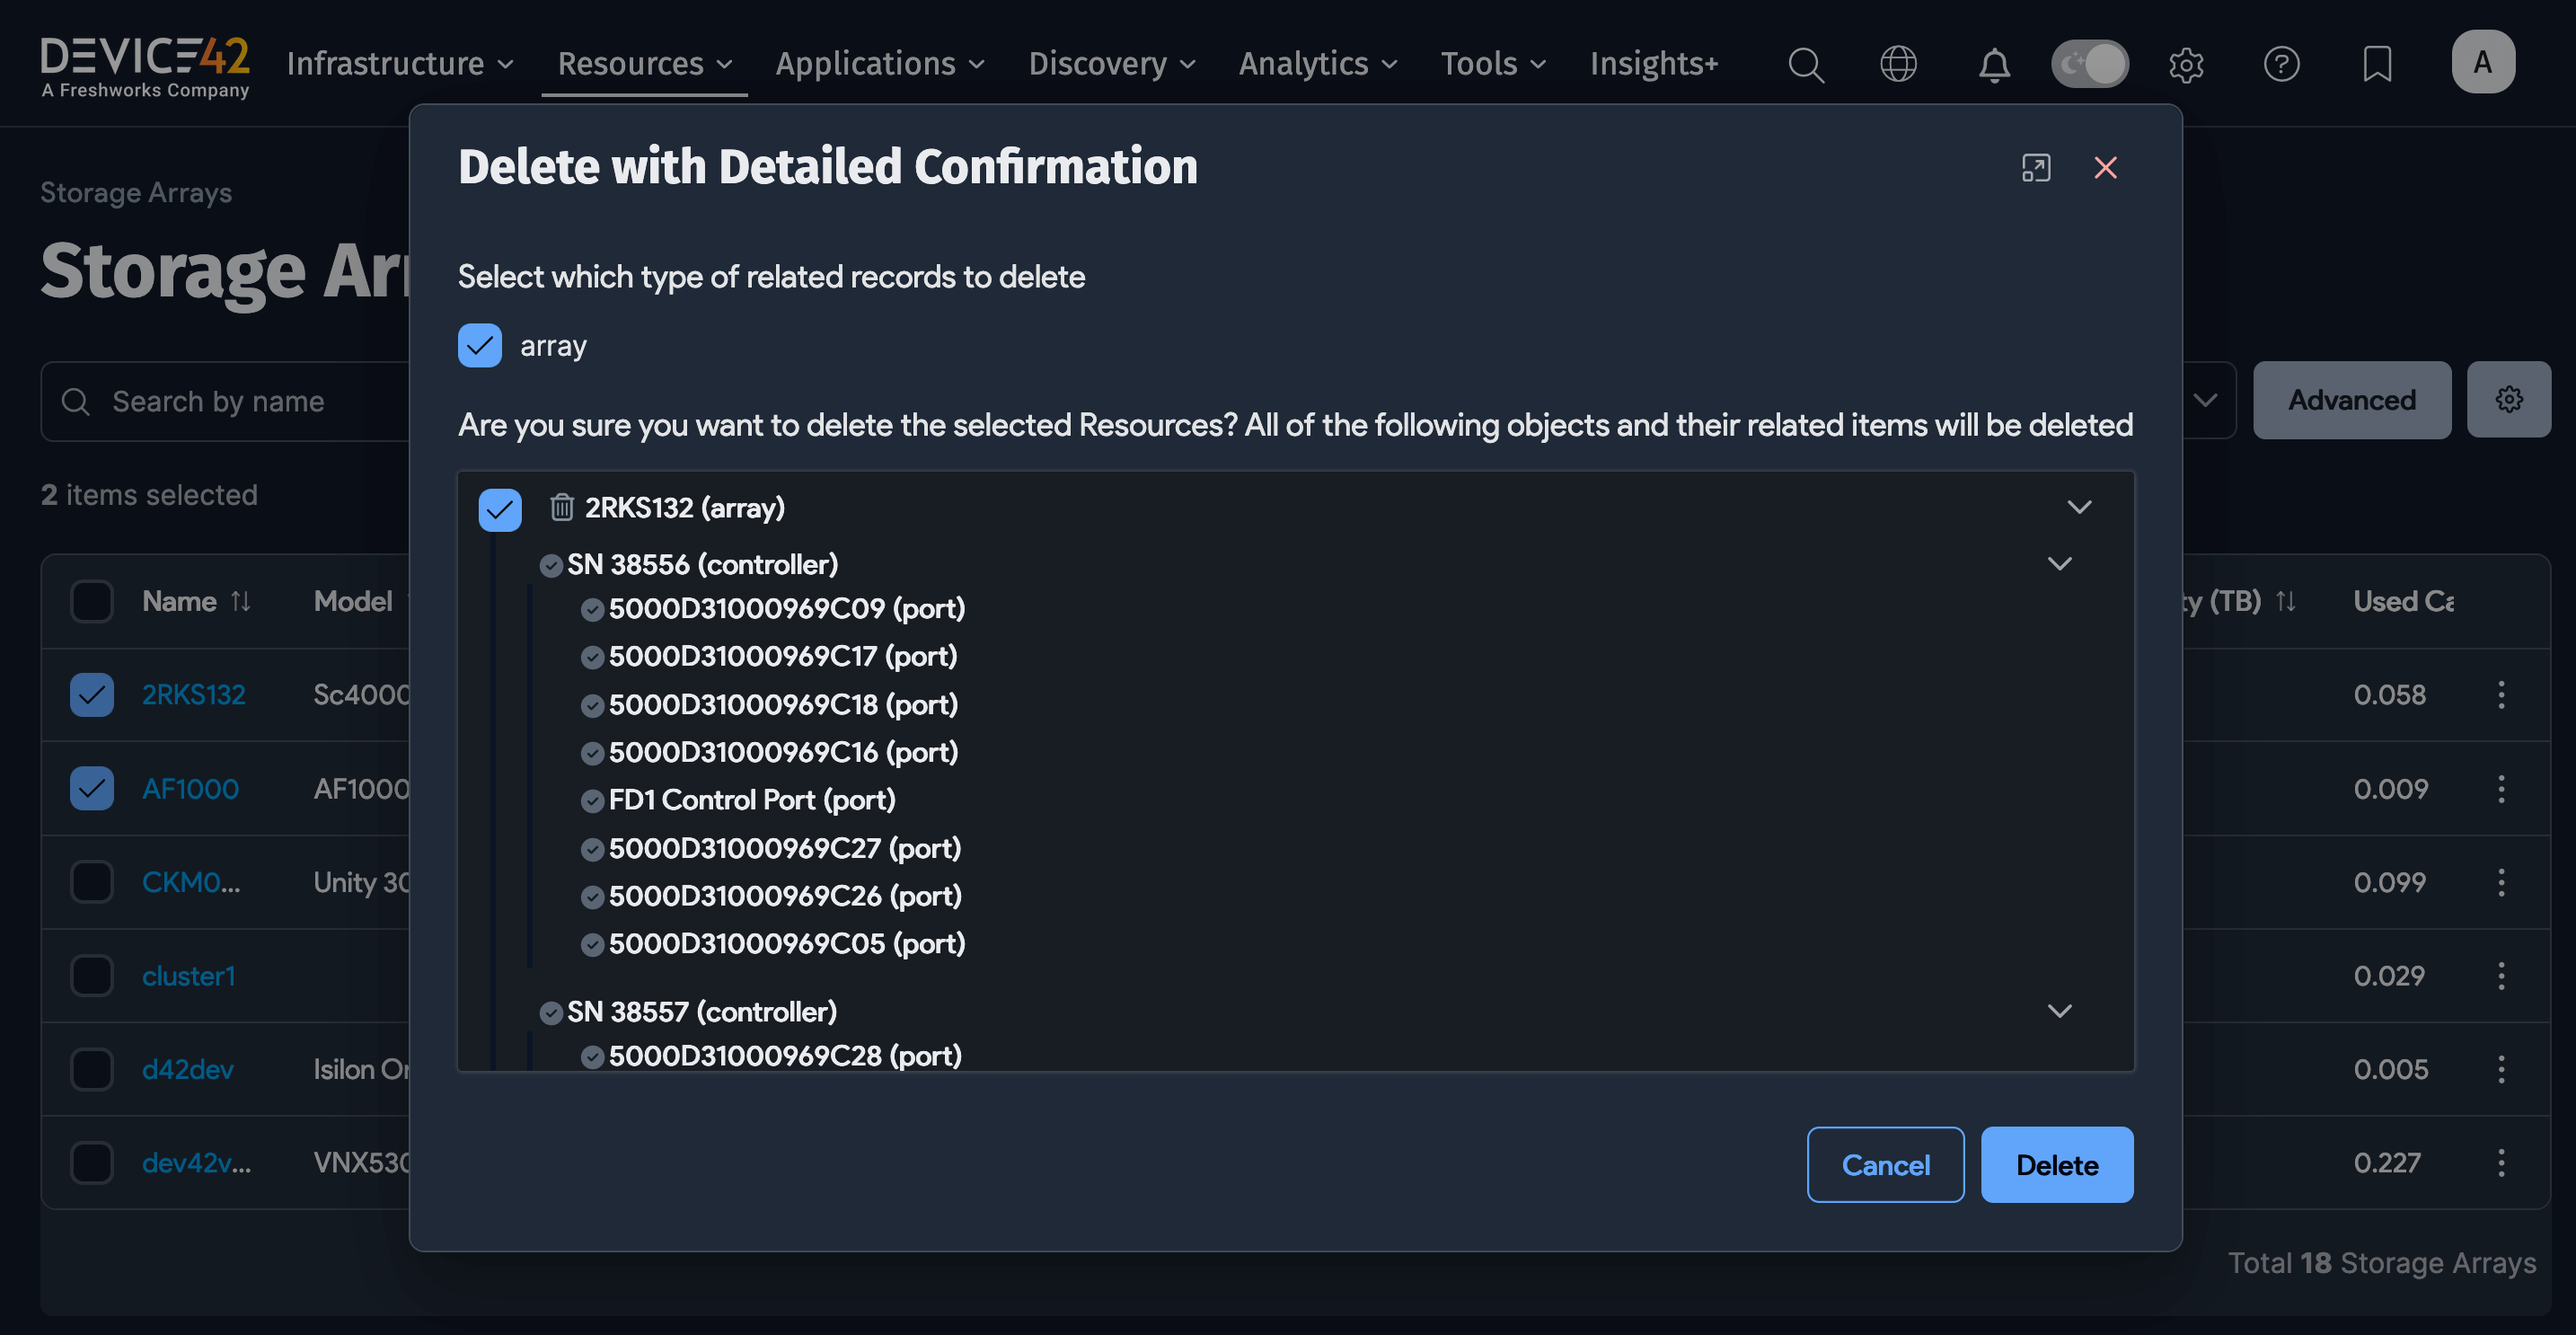Open the notifications bell
Screen dimensions: 2576x1335
pyautogui.click(x=1993, y=64)
